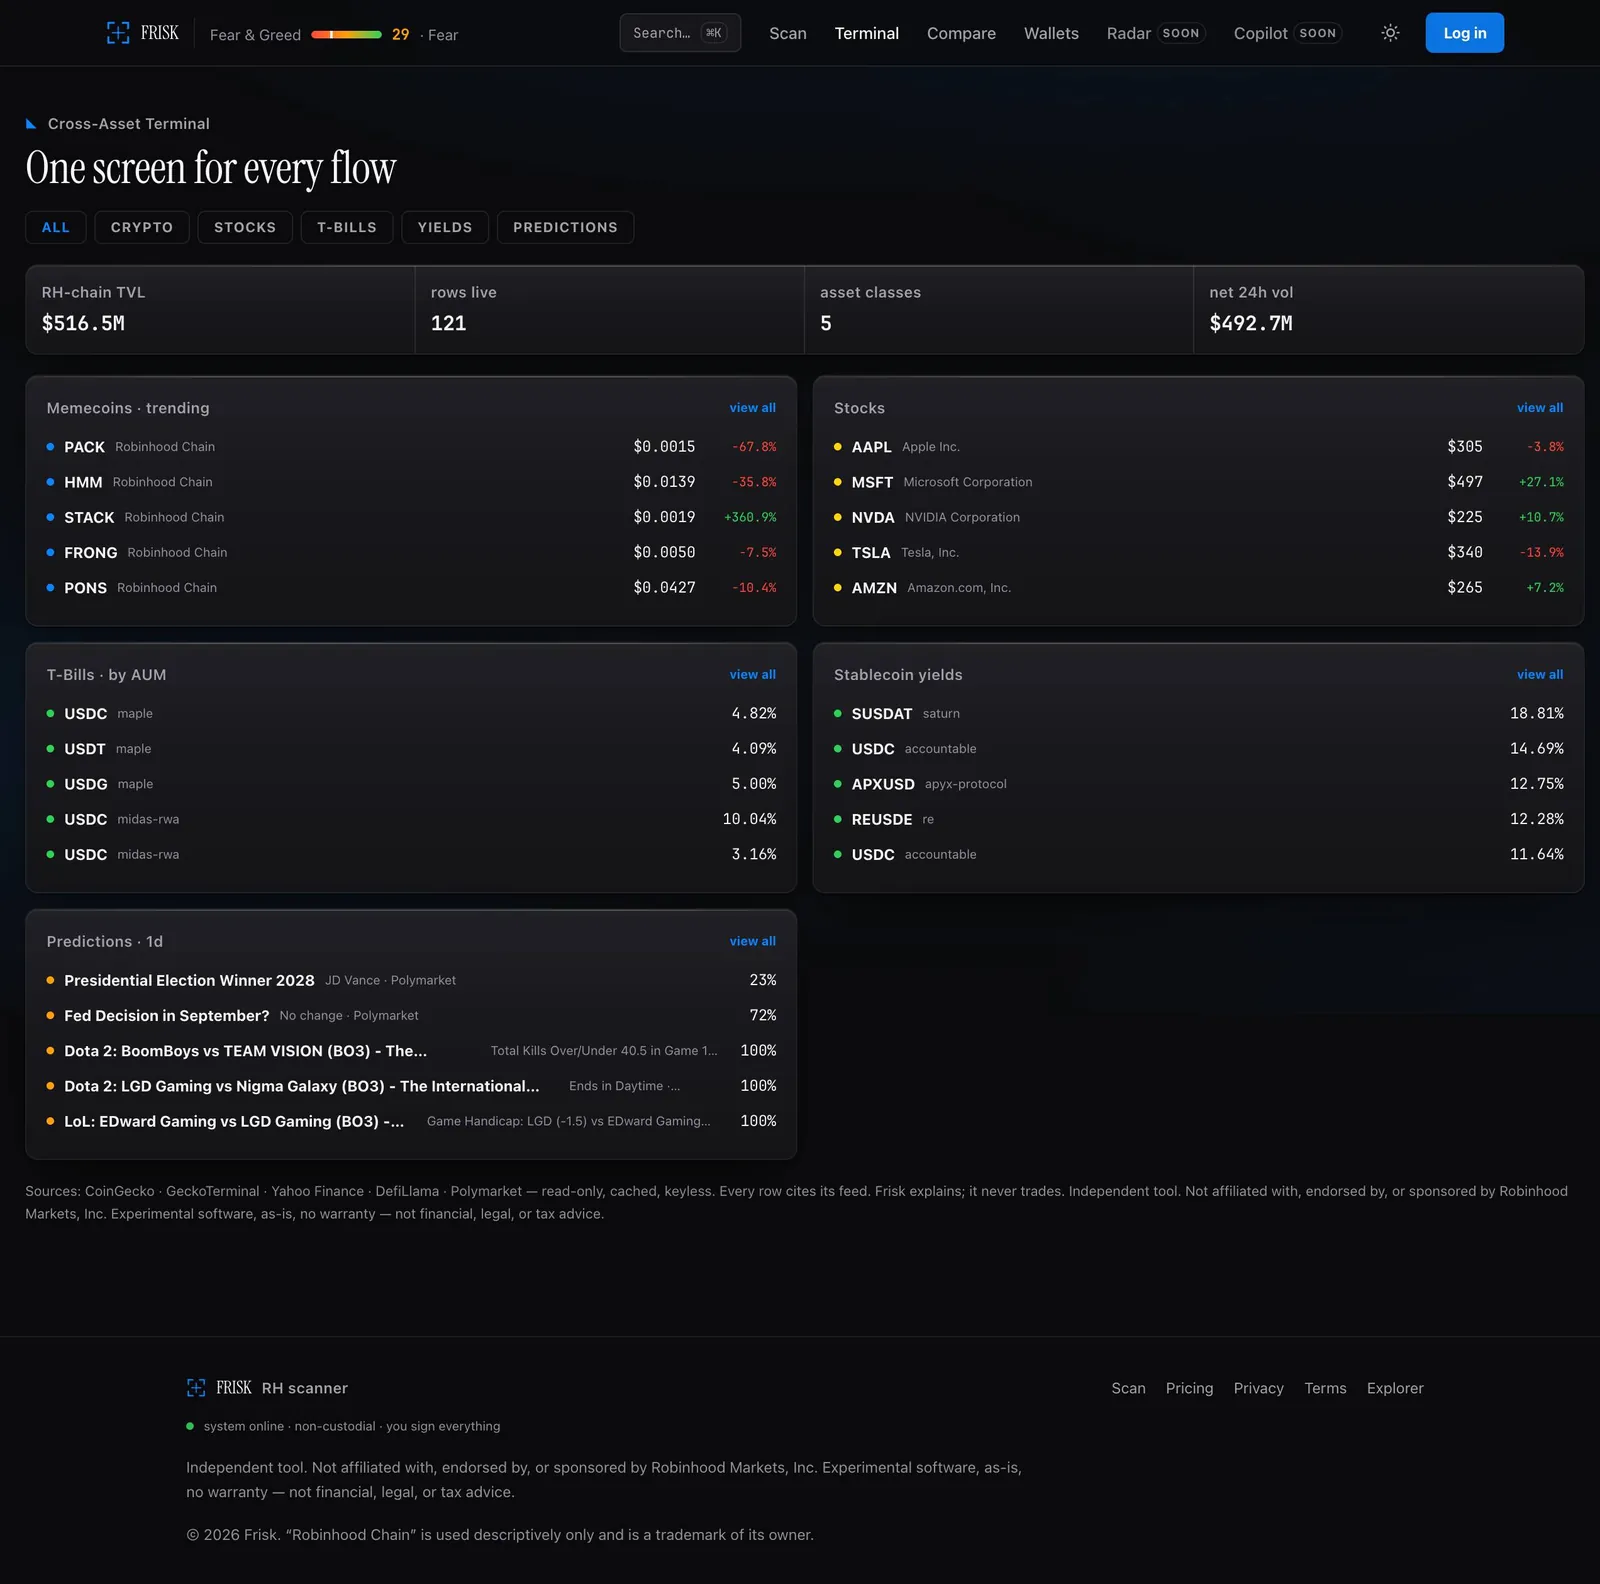
Task: Click the net 24h vol $492.7M value
Action: coord(1251,323)
